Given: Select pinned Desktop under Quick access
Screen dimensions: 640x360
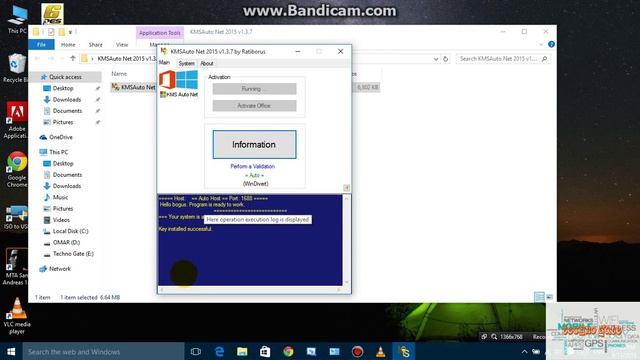Looking at the screenshot, I should [x=63, y=88].
